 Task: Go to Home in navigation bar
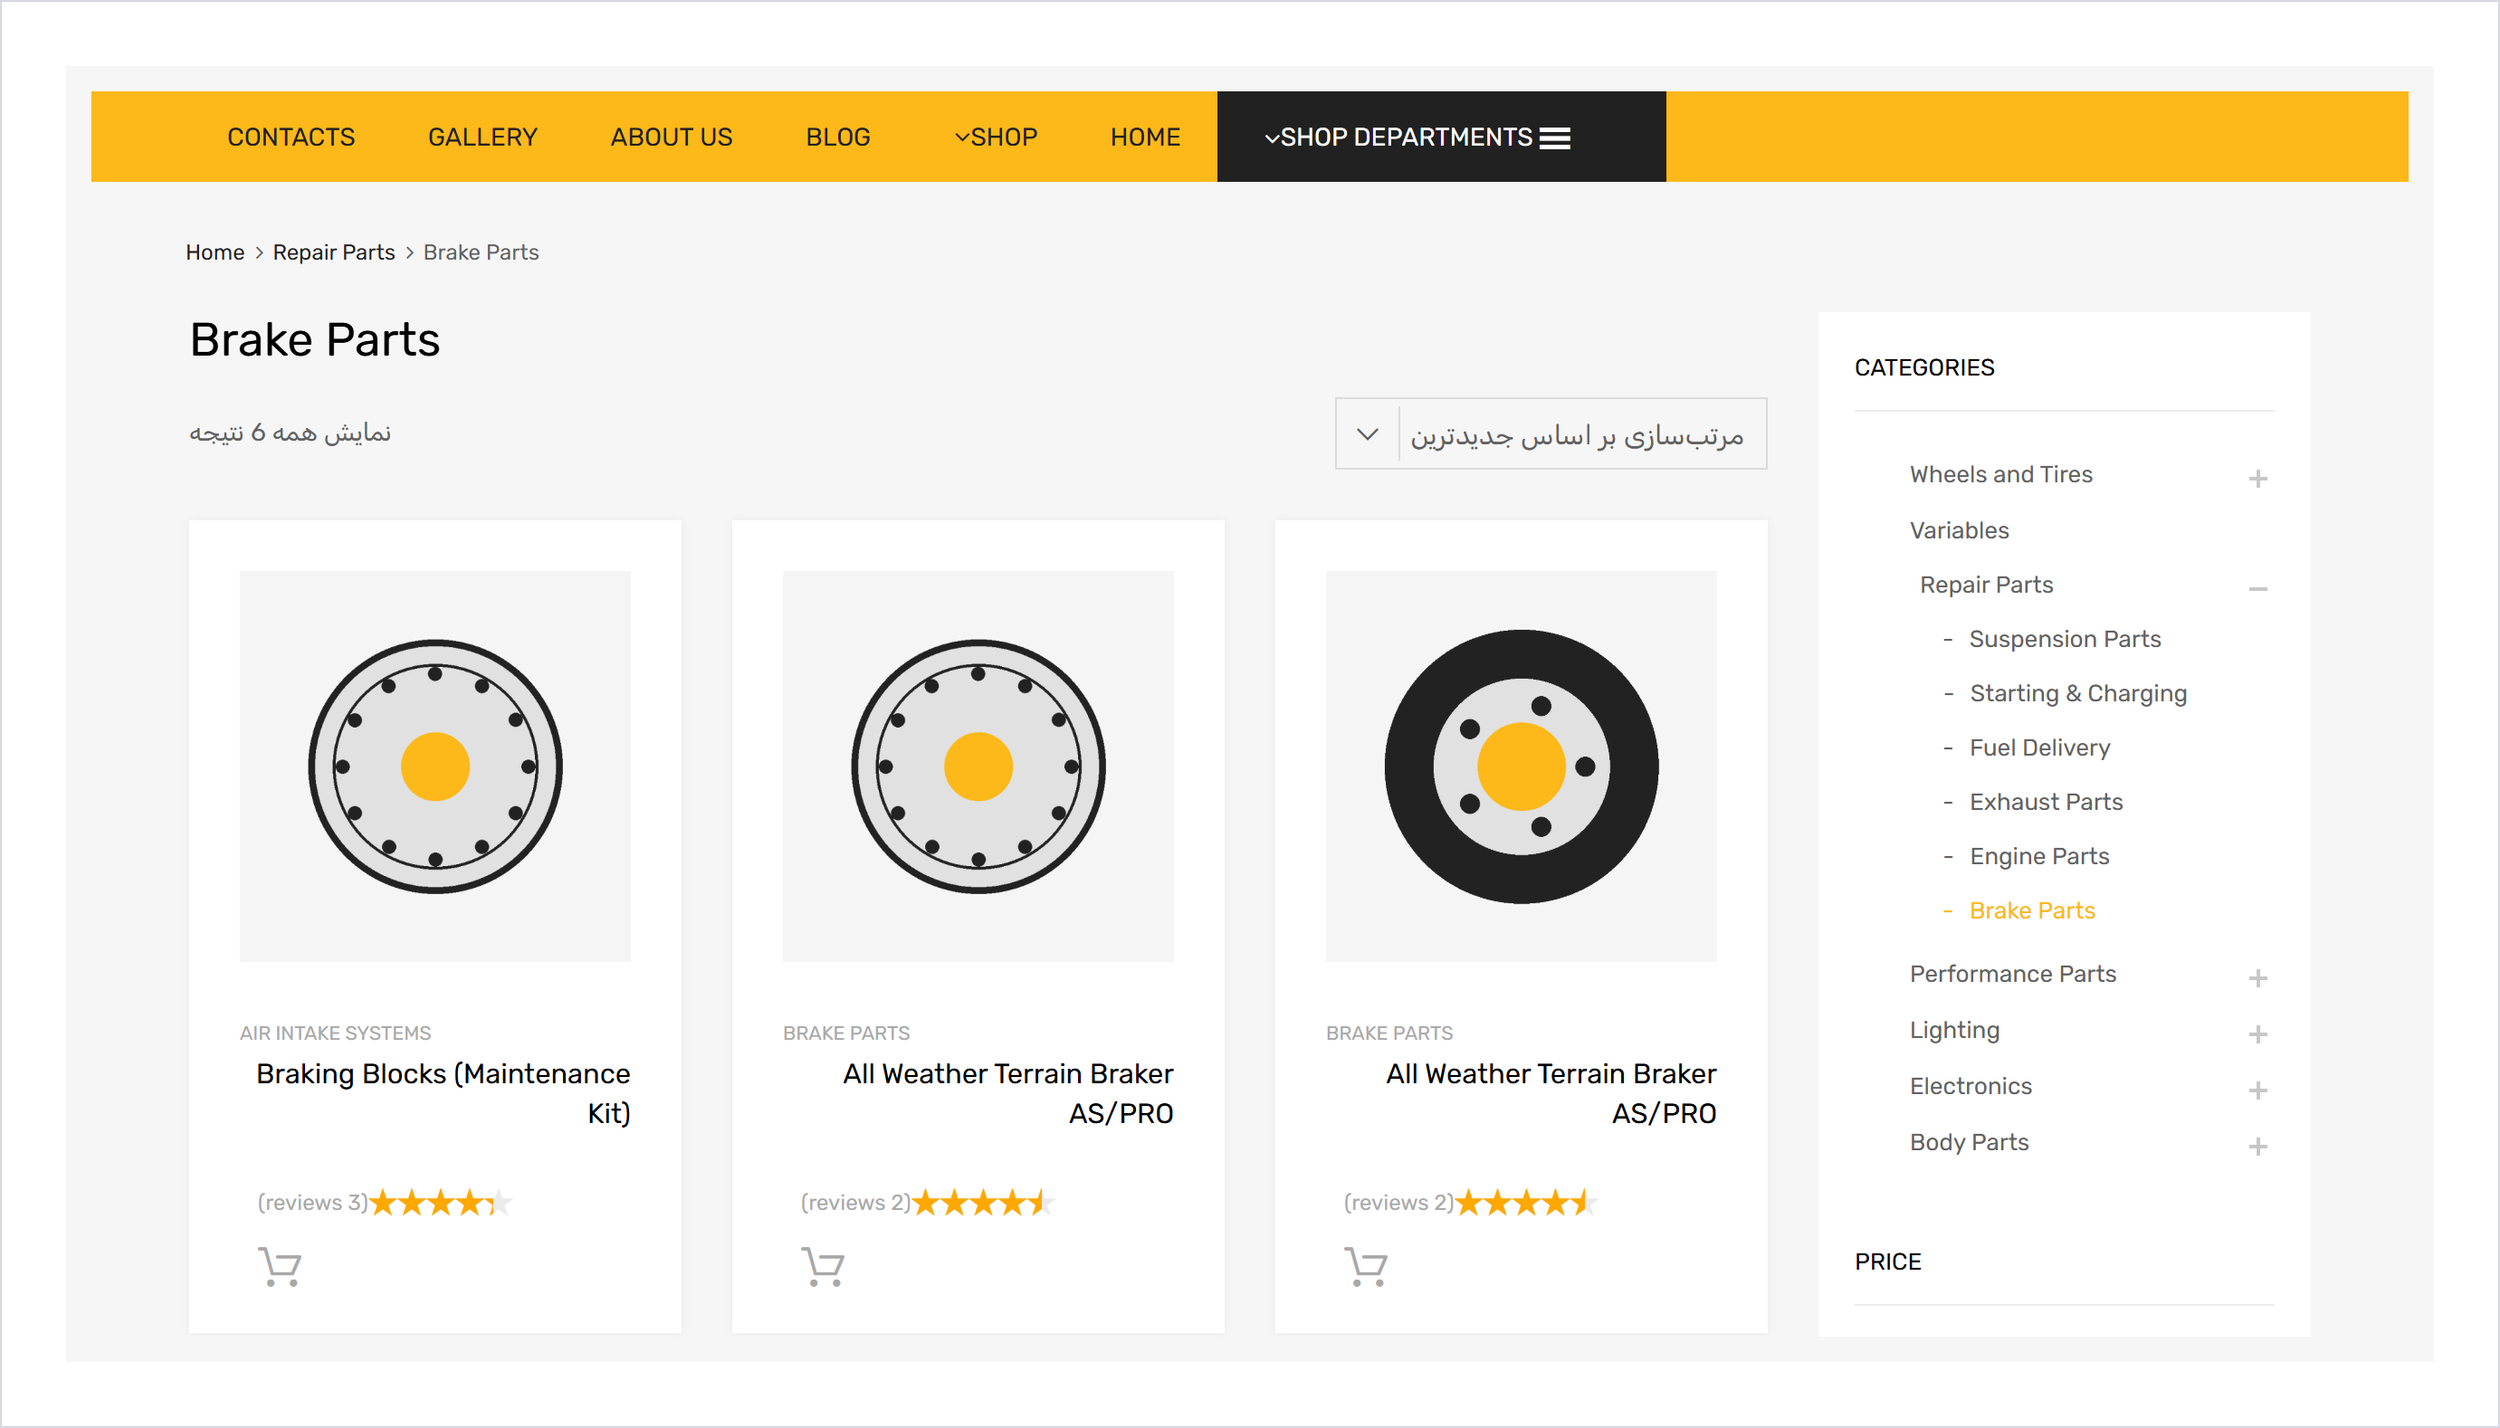click(1145, 137)
